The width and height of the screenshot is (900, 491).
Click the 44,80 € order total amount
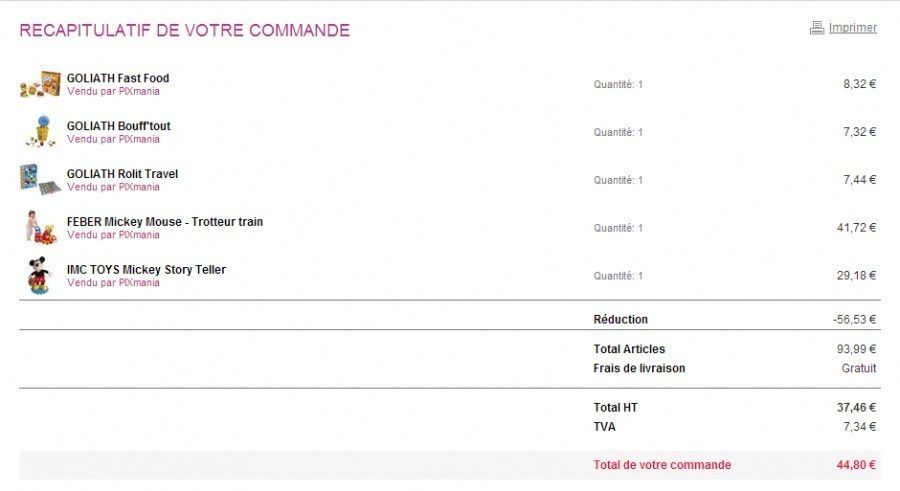click(x=856, y=465)
